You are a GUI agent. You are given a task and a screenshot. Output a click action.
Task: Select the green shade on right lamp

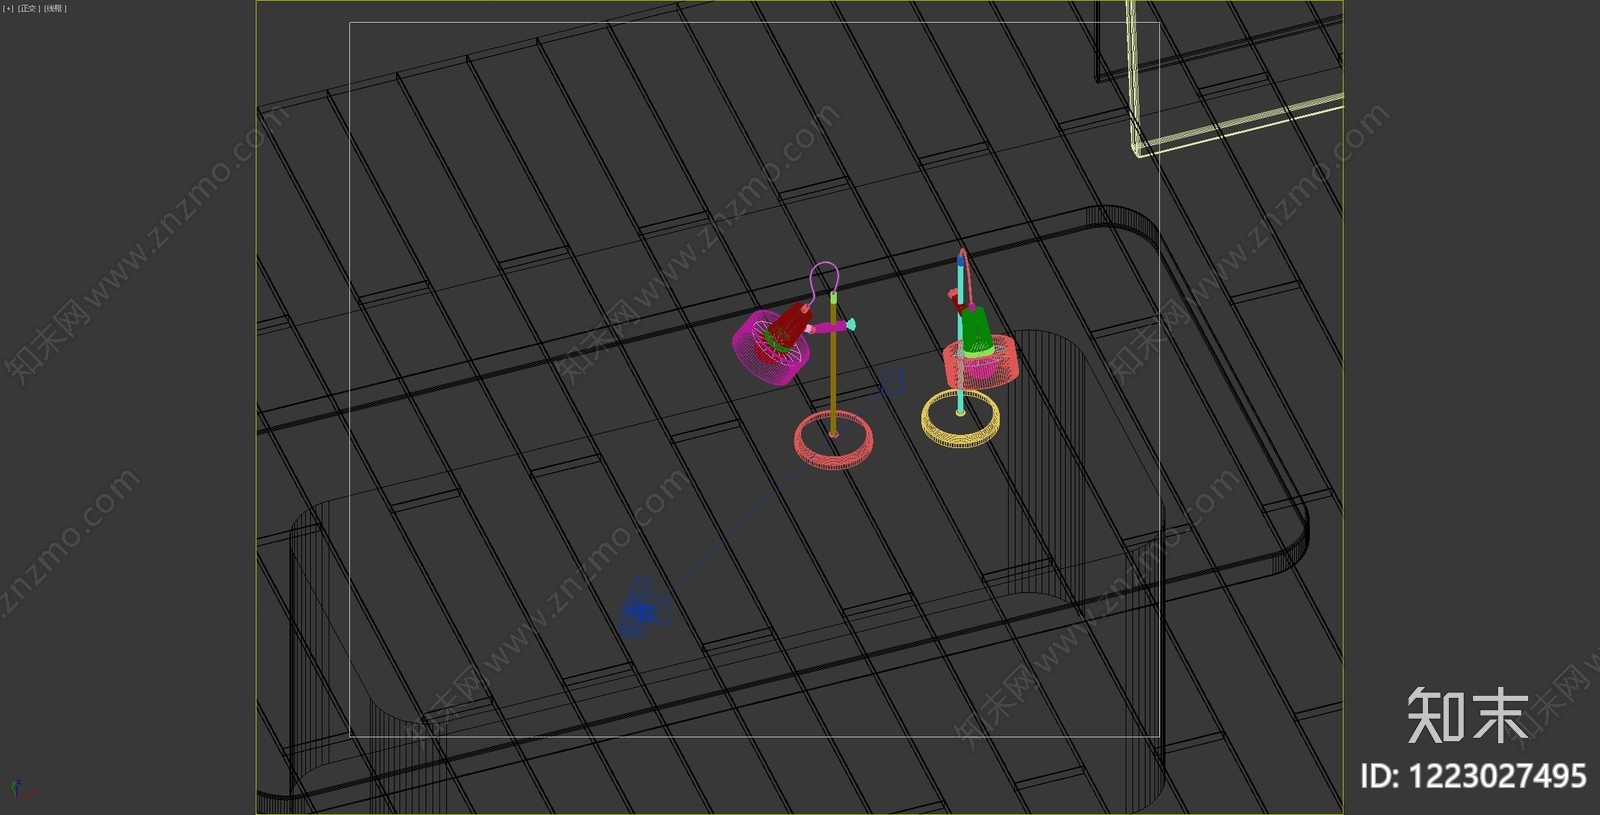click(x=977, y=331)
